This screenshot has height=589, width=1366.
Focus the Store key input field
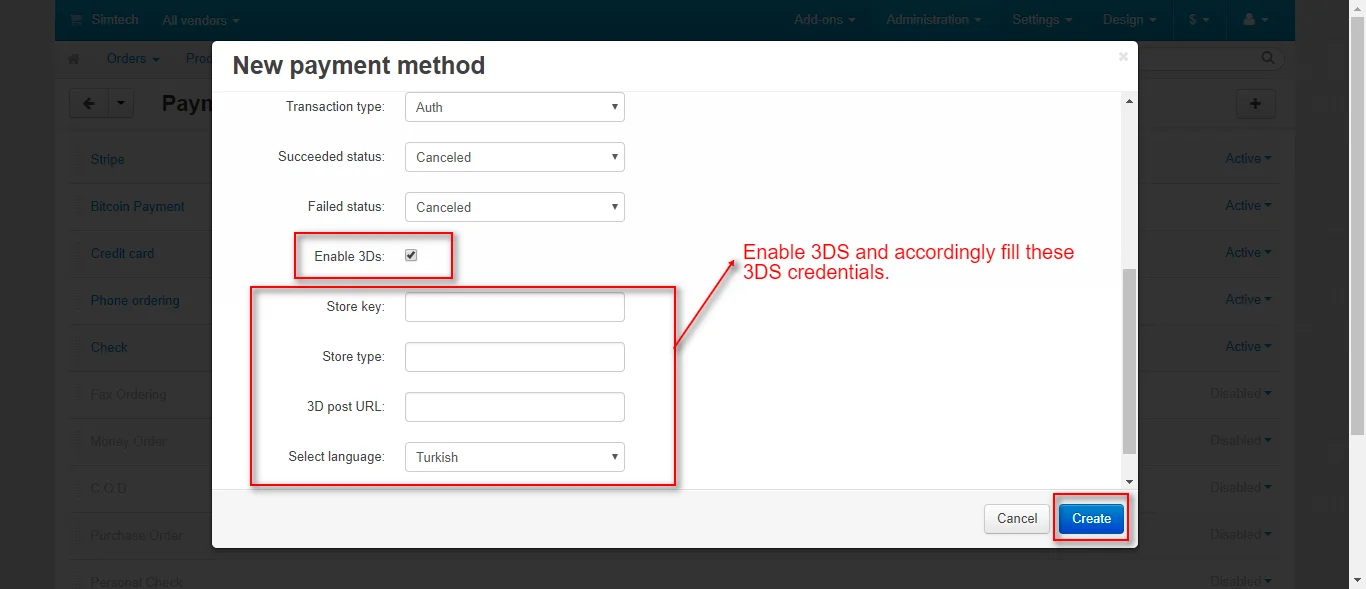point(514,307)
